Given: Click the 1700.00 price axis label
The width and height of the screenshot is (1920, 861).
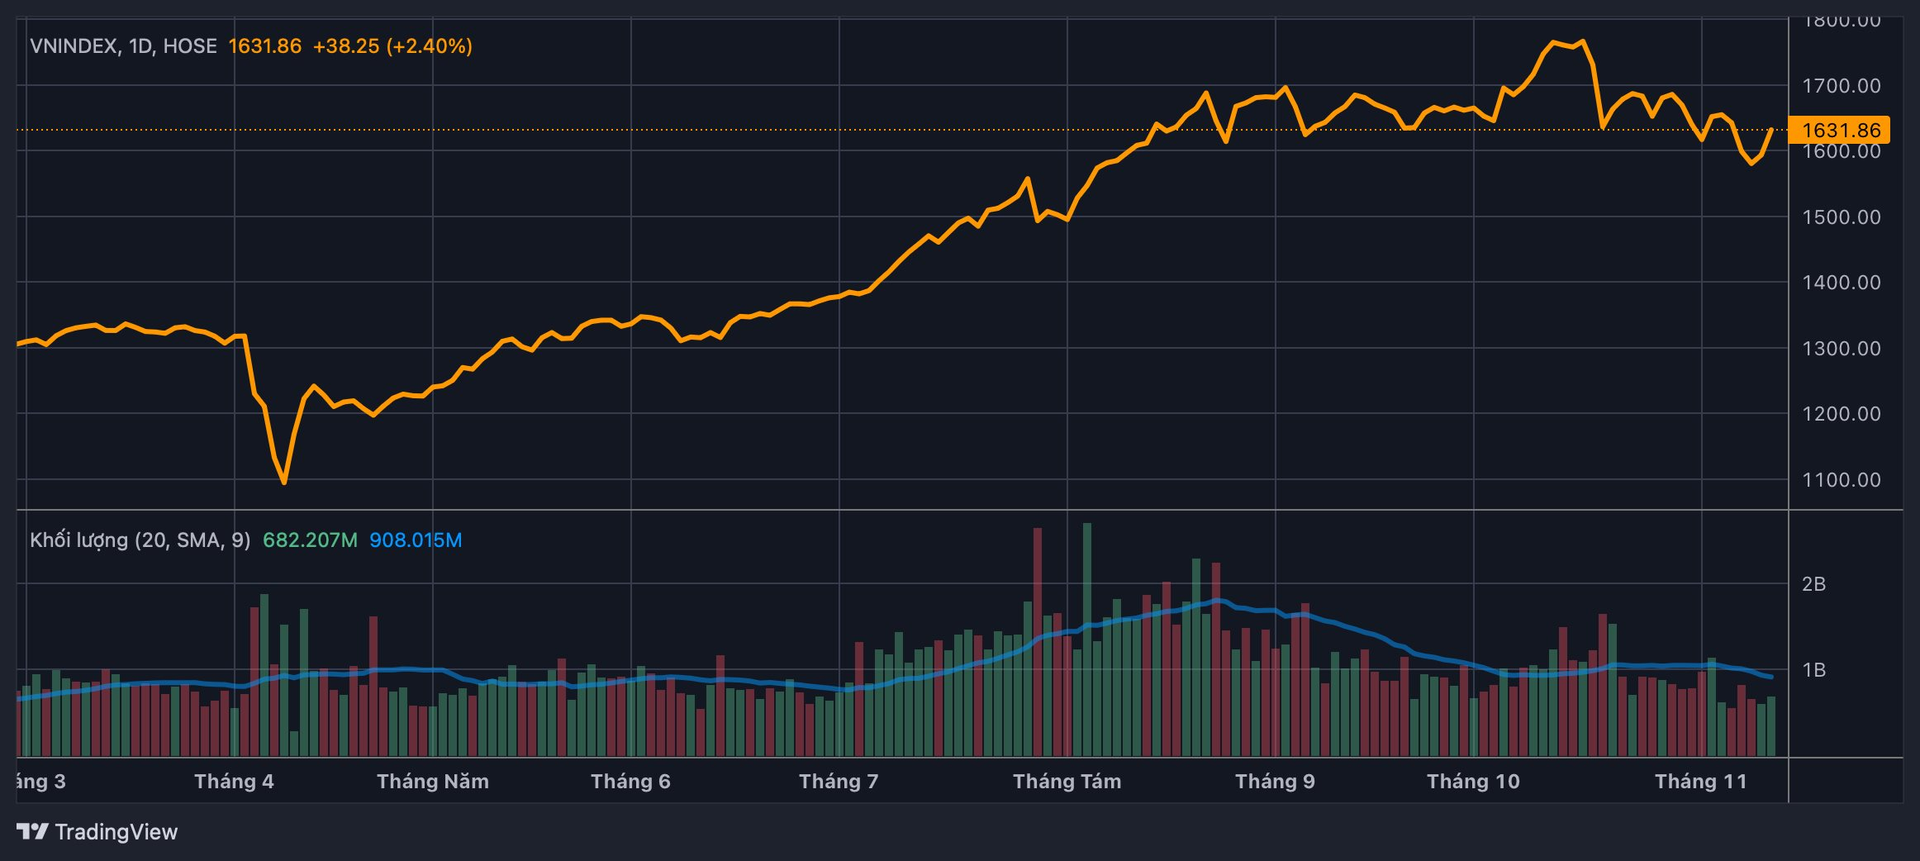Looking at the screenshot, I should pyautogui.click(x=1841, y=86).
